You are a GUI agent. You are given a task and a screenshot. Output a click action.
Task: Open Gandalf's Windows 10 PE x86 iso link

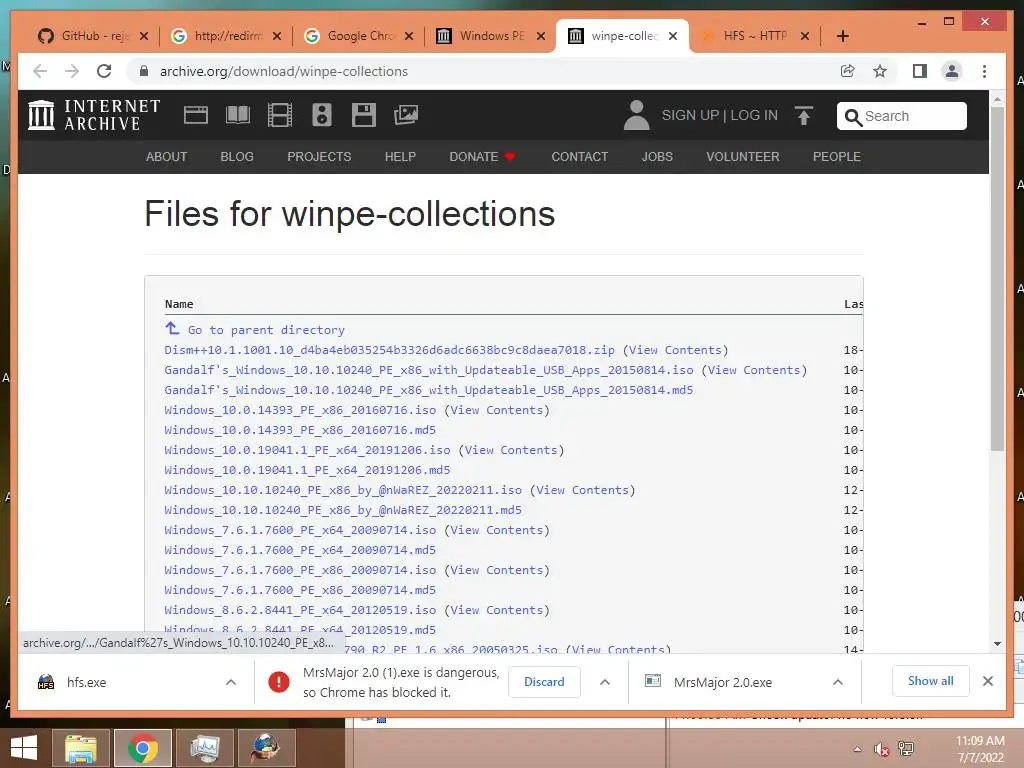tap(428, 370)
